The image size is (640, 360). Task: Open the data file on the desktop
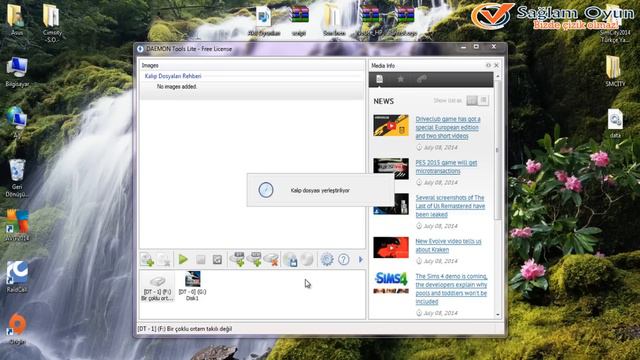615,124
